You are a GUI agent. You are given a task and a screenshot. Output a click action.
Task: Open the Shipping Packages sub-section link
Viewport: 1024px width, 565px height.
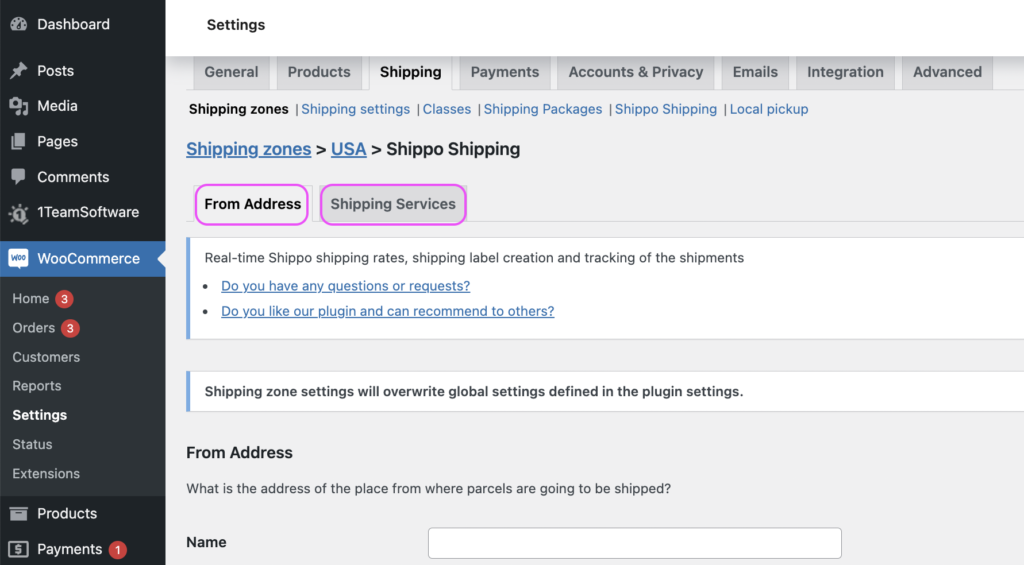543,109
